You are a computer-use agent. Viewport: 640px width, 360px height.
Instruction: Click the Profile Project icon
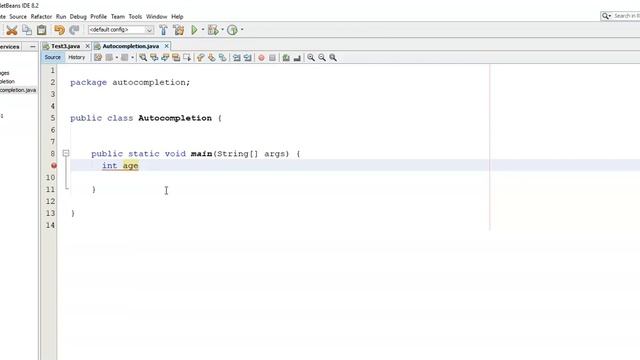point(232,30)
